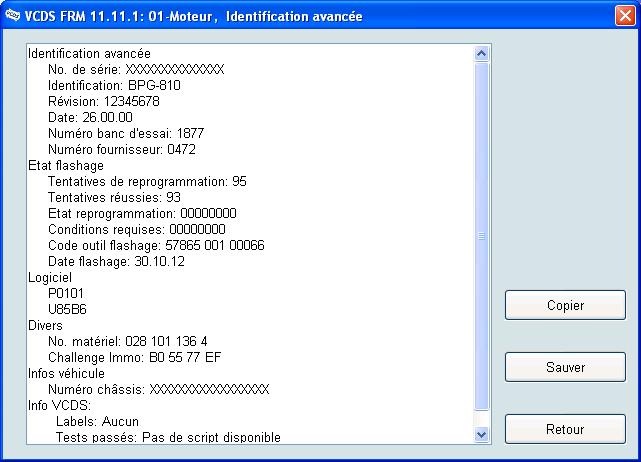Click the 'Logiciel' heading

(x=50, y=278)
